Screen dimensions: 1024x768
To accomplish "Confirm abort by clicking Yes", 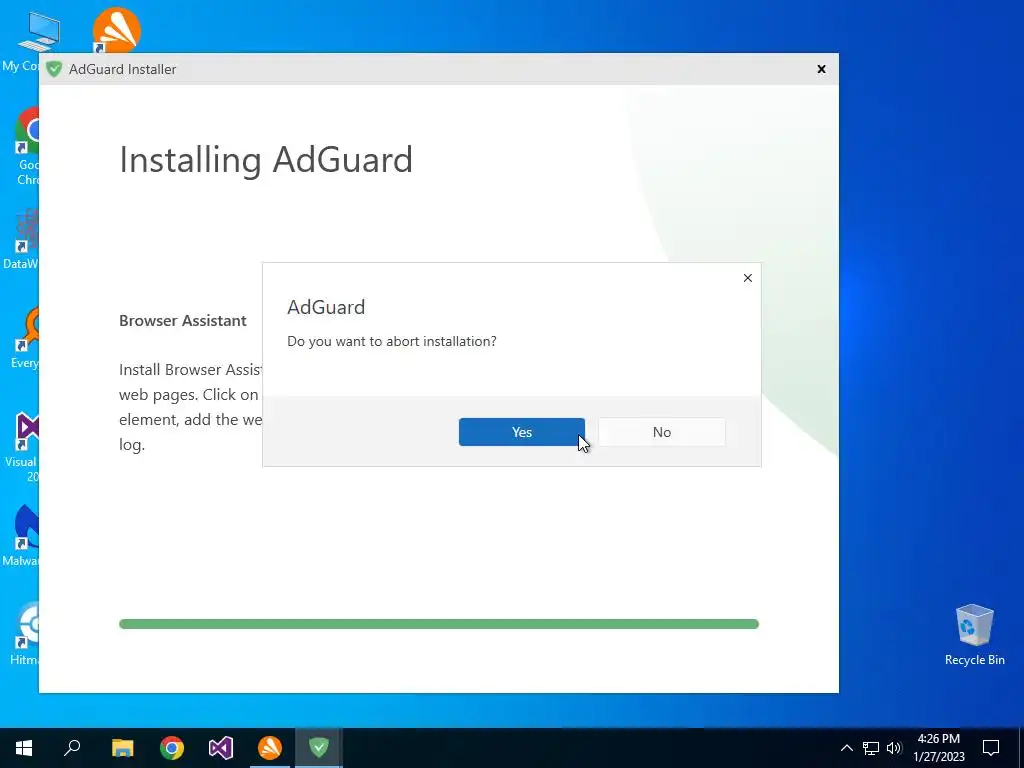I will point(522,432).
